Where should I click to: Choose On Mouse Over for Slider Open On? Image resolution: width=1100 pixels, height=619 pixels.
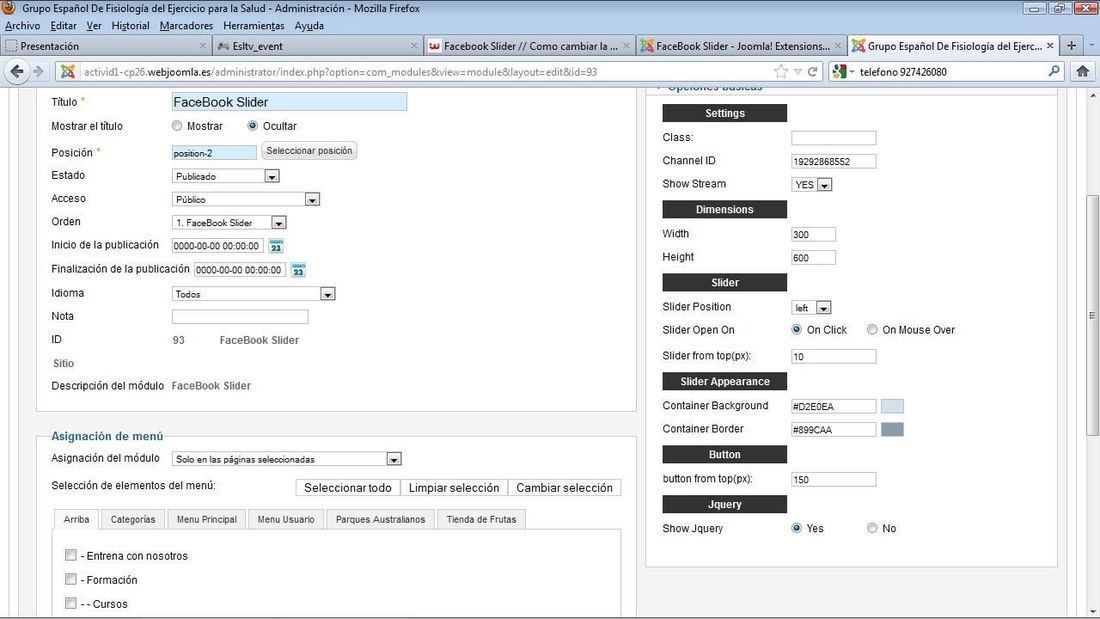(x=872, y=330)
